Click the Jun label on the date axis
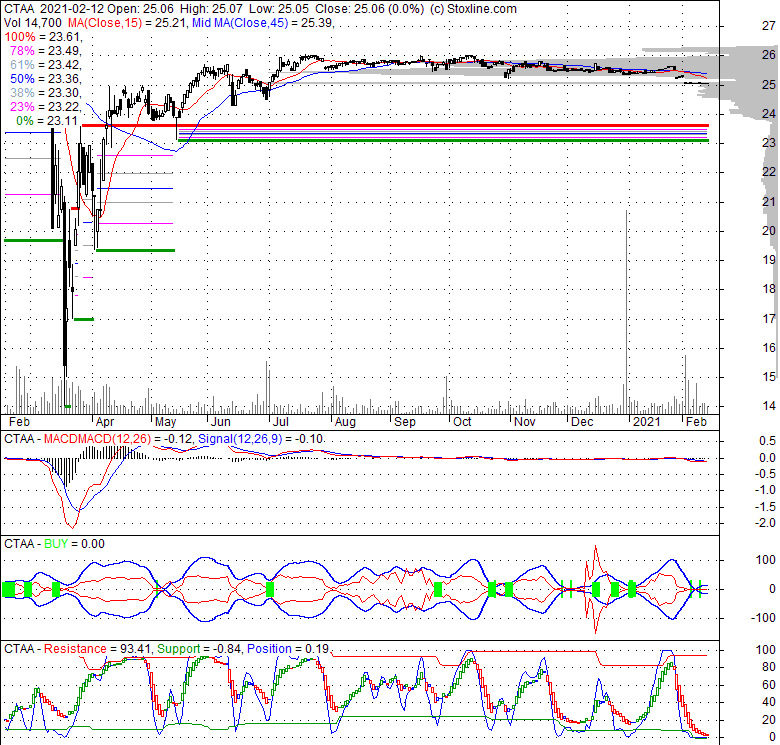This screenshot has height=745, width=780. [x=220, y=422]
